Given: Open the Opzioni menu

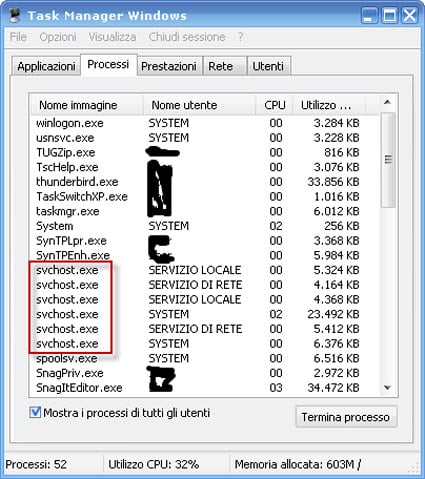Looking at the screenshot, I should click(58, 37).
